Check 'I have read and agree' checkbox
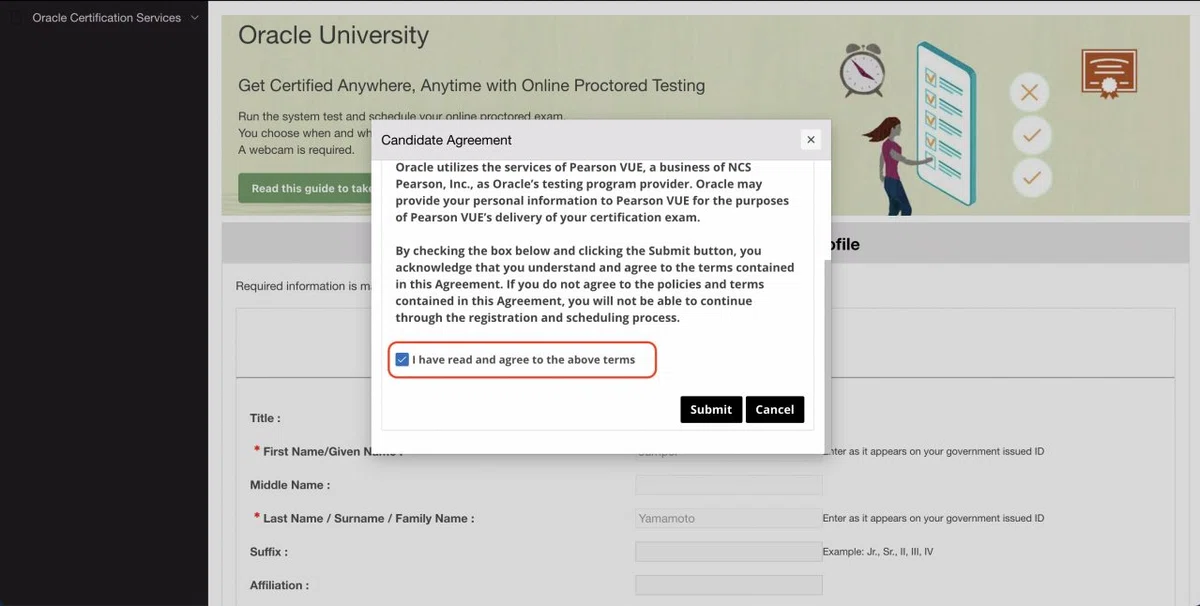Screen dimensions: 1200x606 (x=402, y=360)
